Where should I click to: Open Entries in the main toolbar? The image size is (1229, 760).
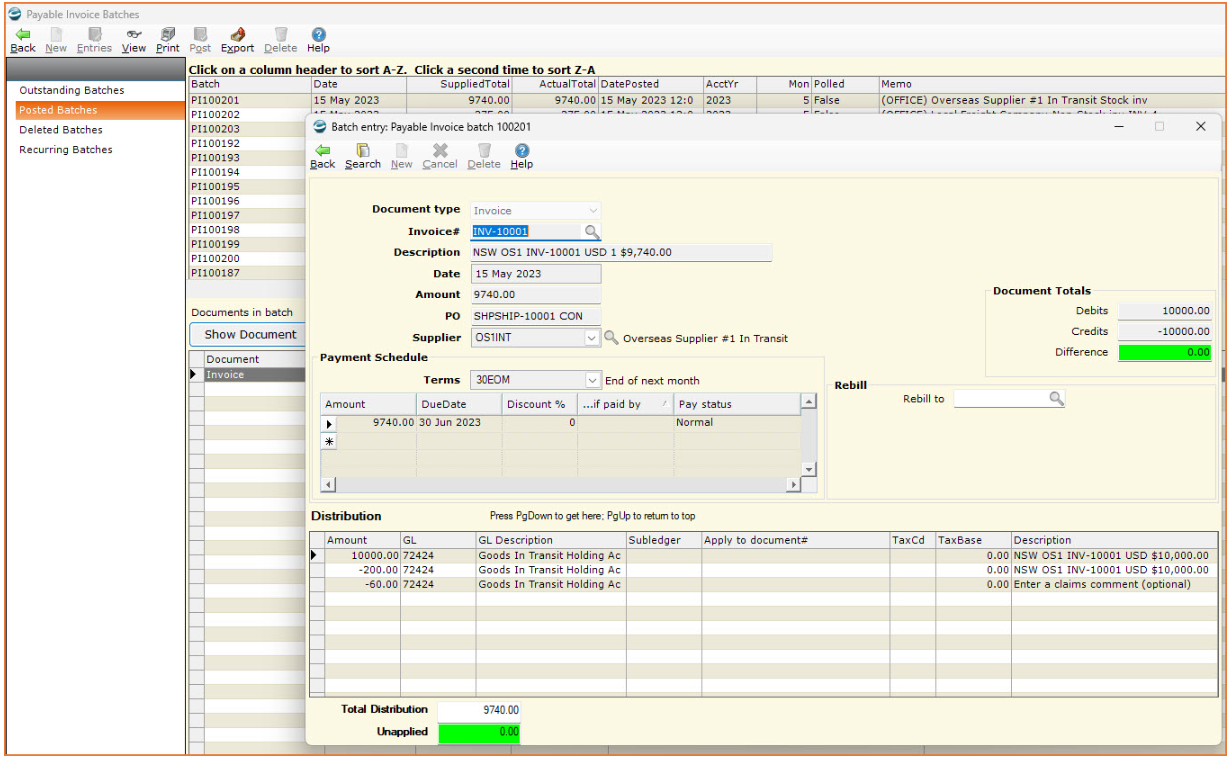tap(94, 40)
